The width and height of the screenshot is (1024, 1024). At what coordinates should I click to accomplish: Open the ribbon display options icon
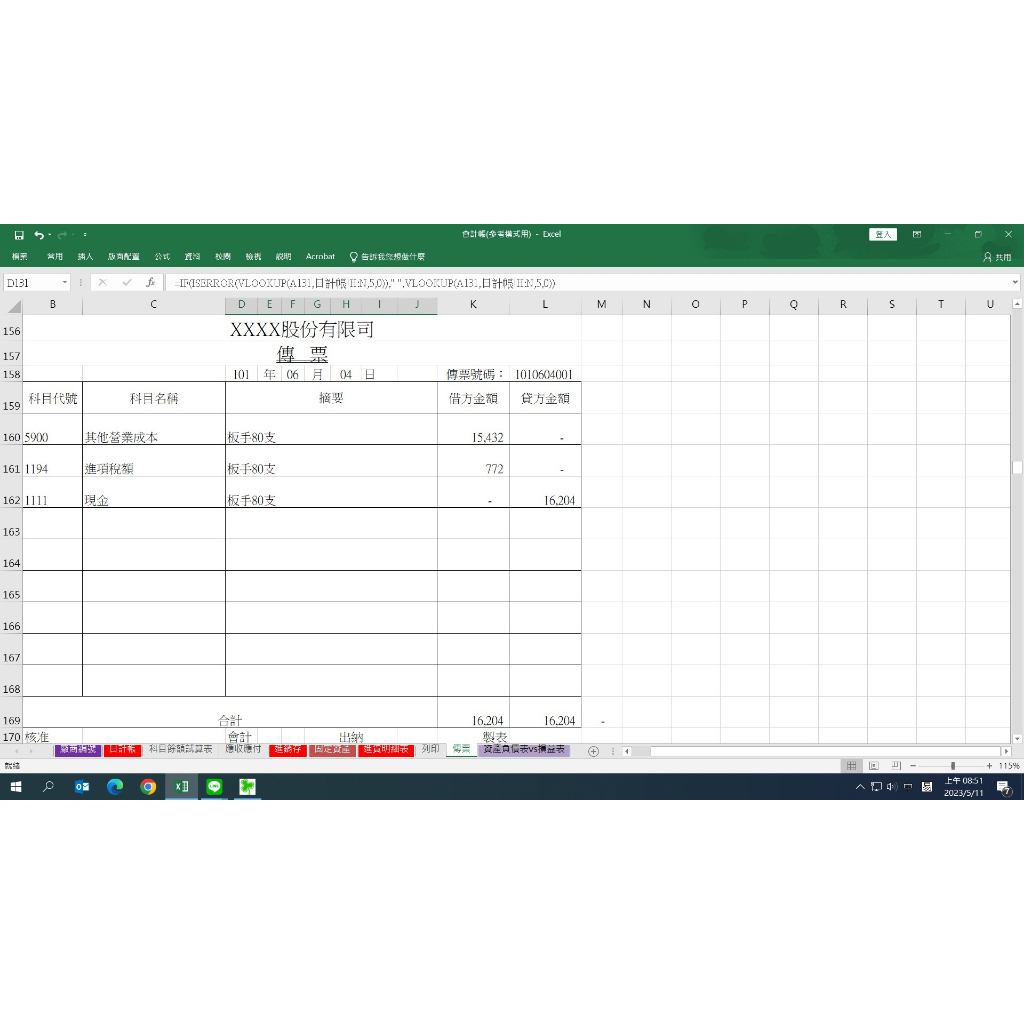(917, 235)
